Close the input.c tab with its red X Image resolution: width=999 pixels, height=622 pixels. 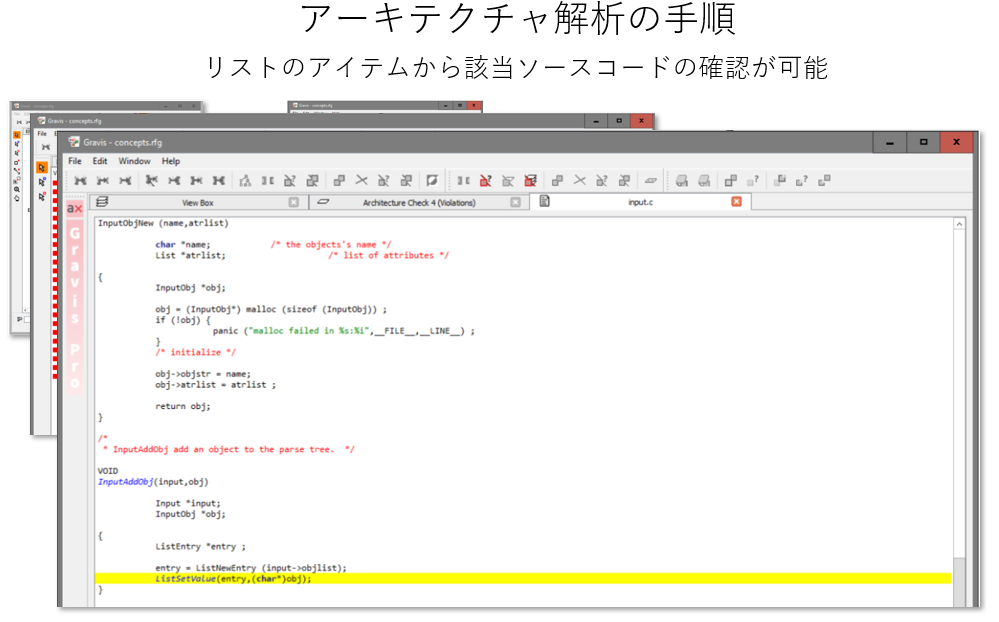(737, 202)
